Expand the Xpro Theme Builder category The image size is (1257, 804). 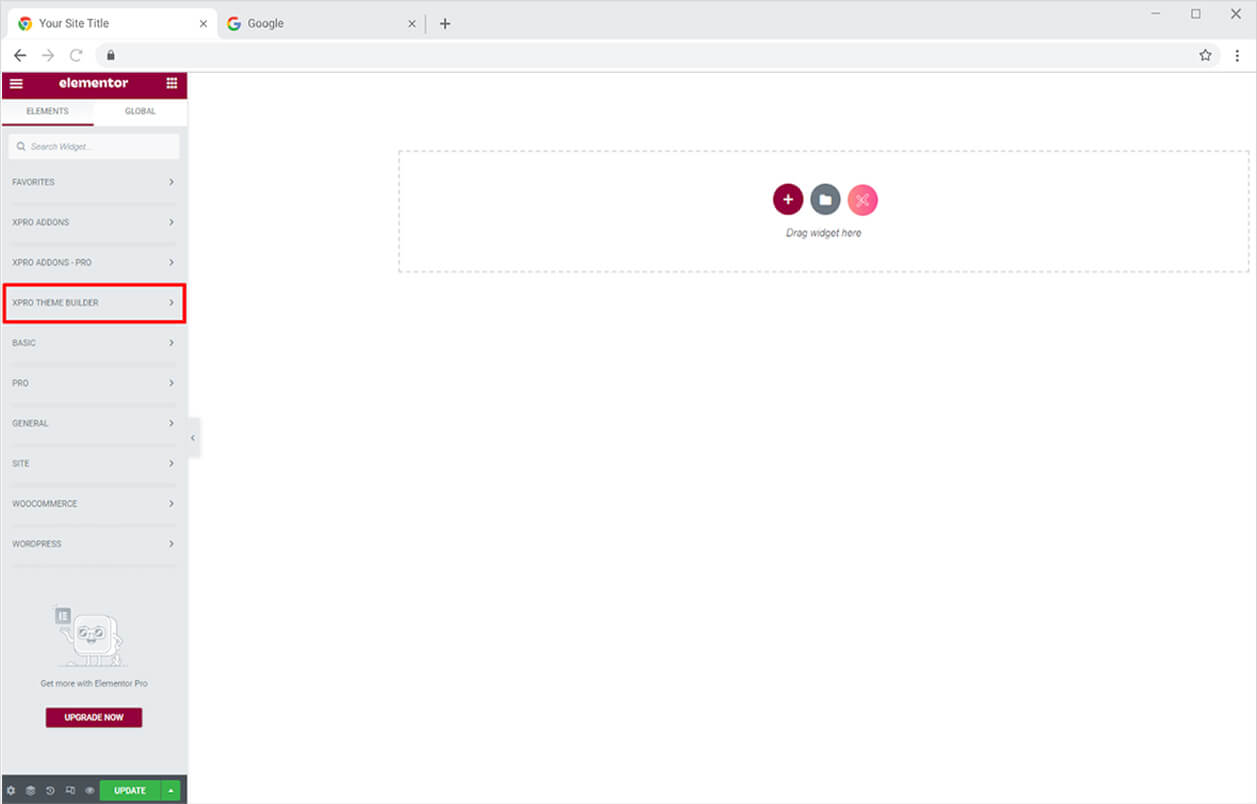tap(94, 303)
